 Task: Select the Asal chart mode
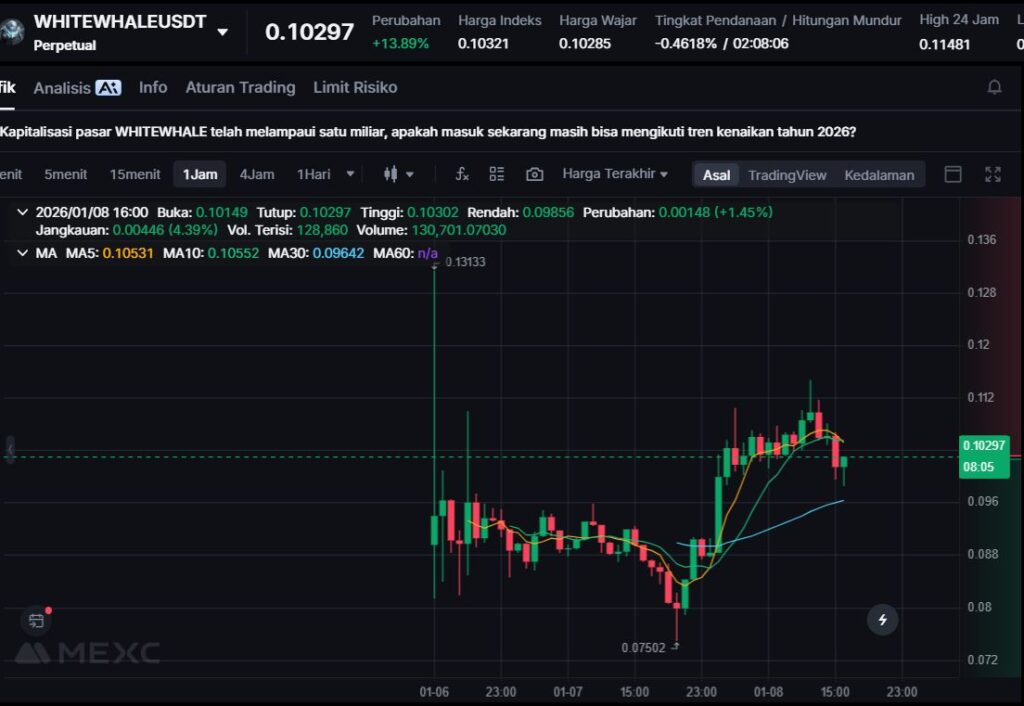point(716,175)
